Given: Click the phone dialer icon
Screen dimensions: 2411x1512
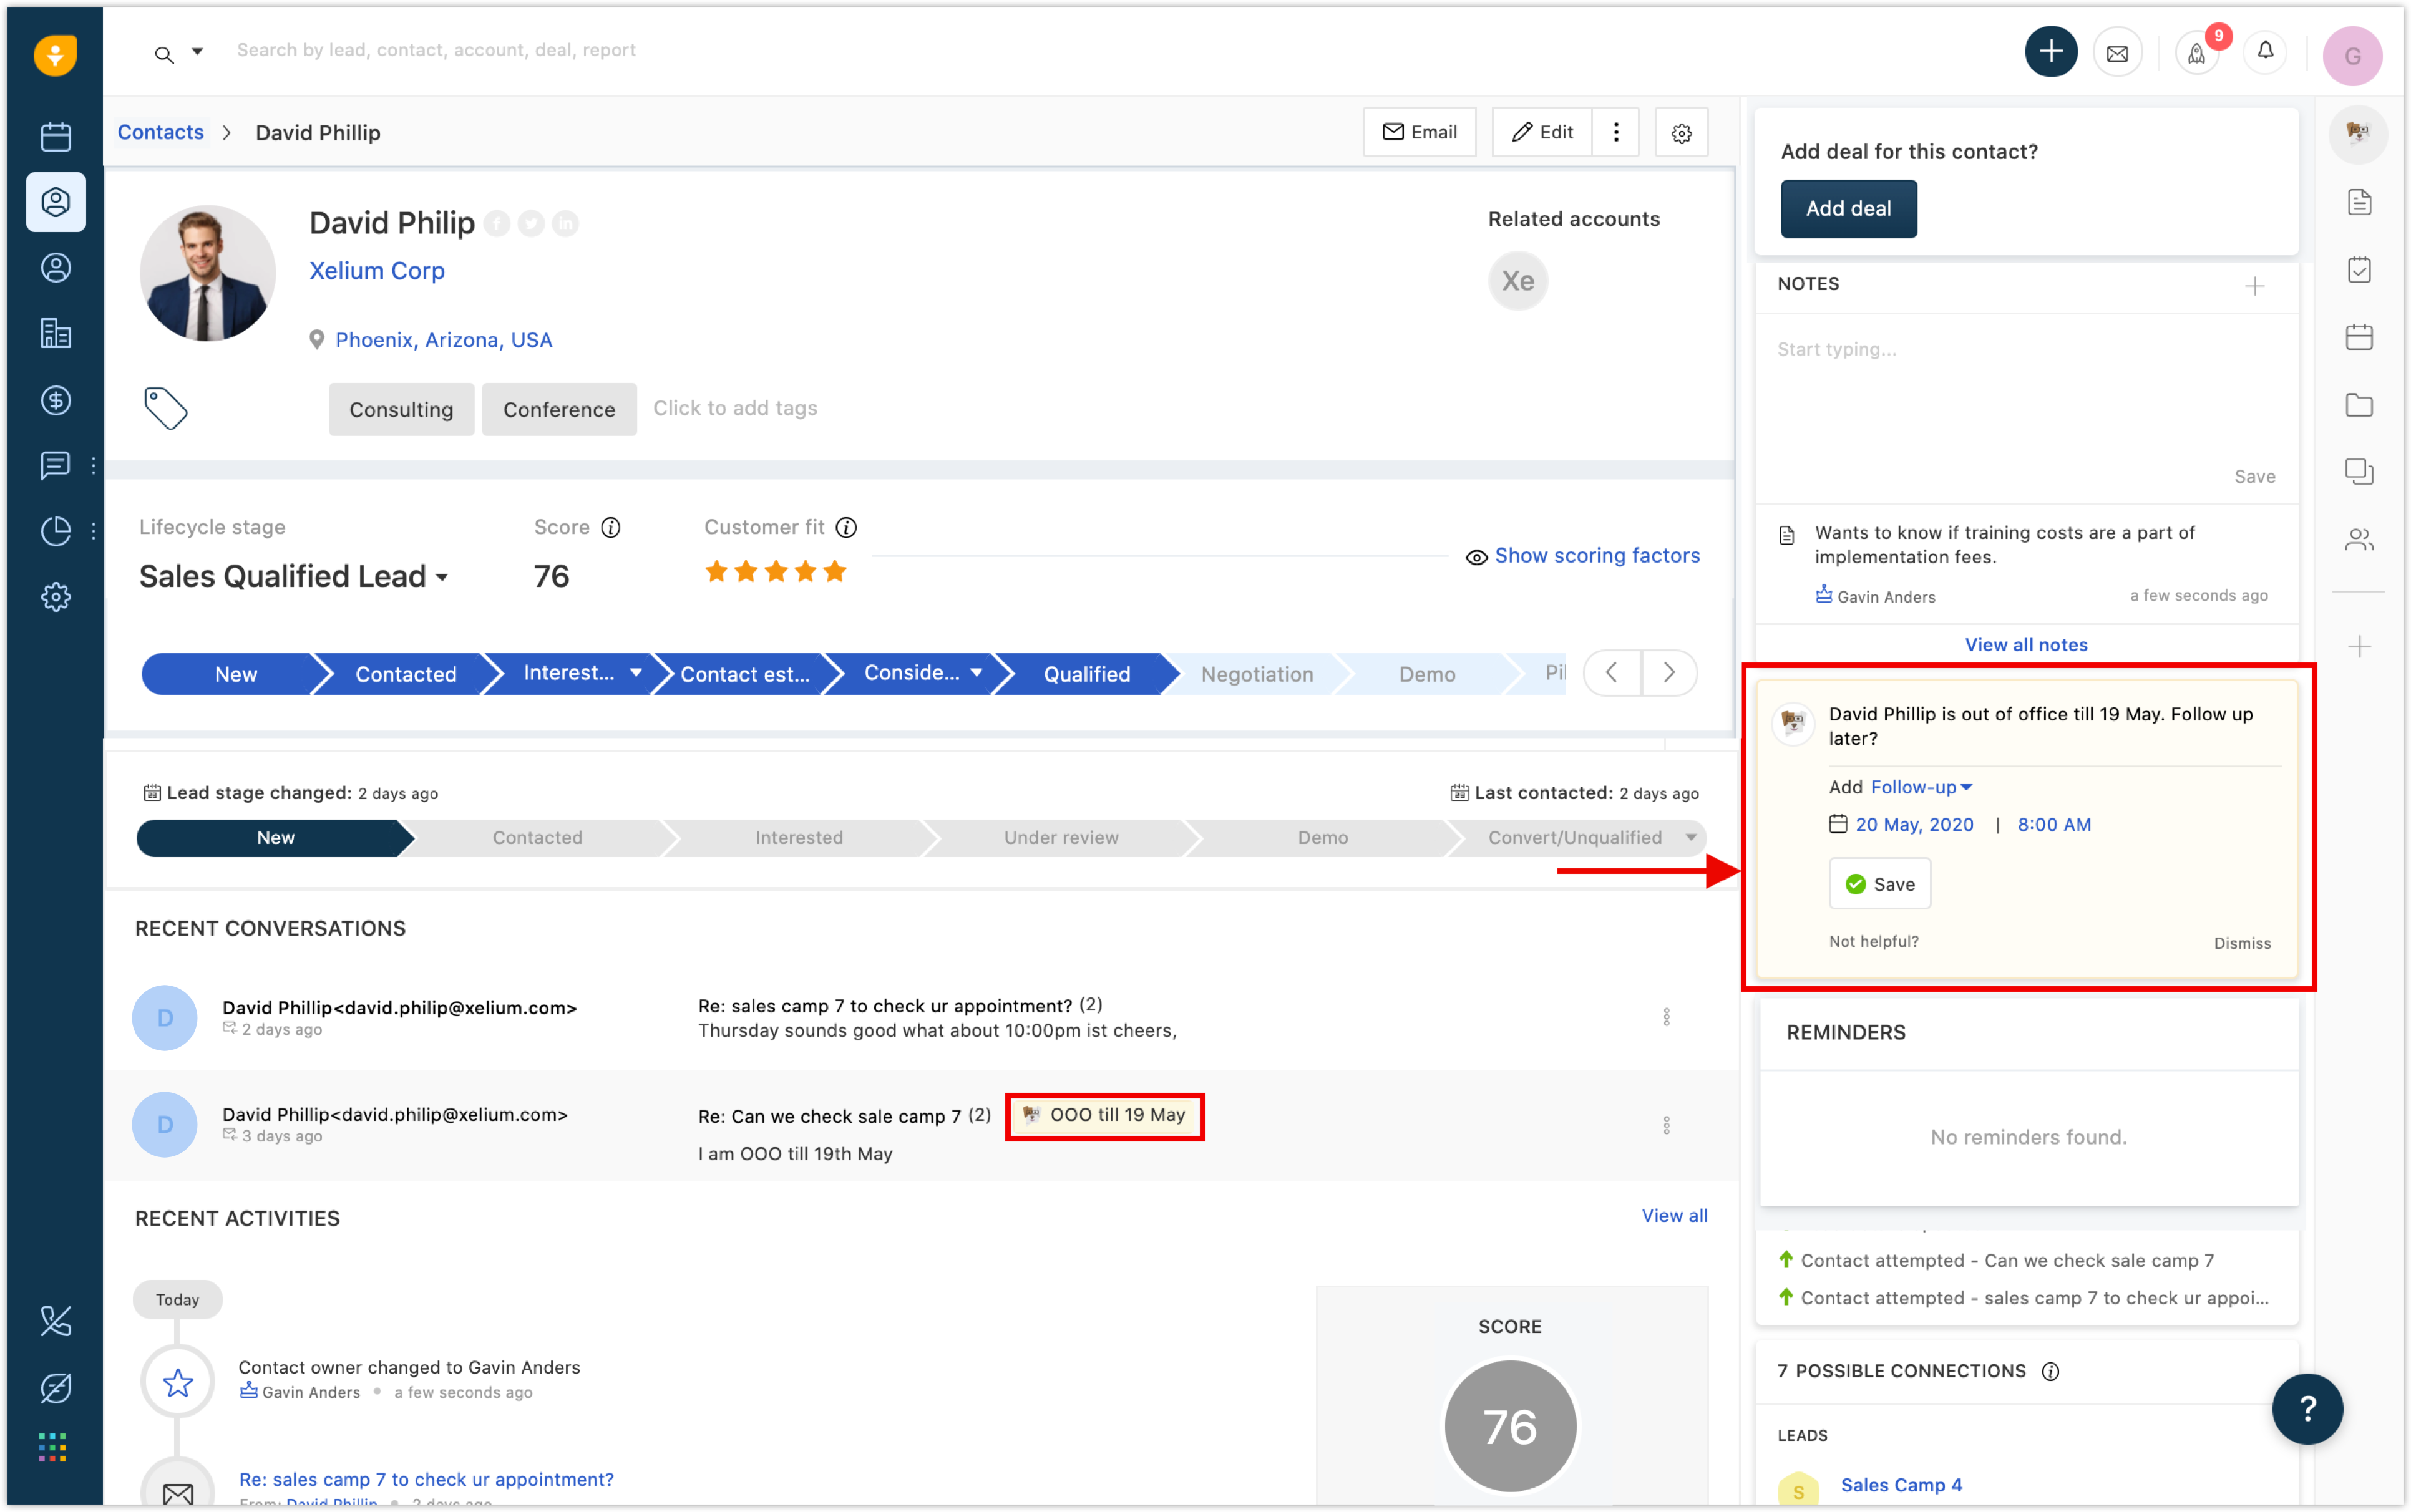Looking at the screenshot, I should coord(56,1321).
